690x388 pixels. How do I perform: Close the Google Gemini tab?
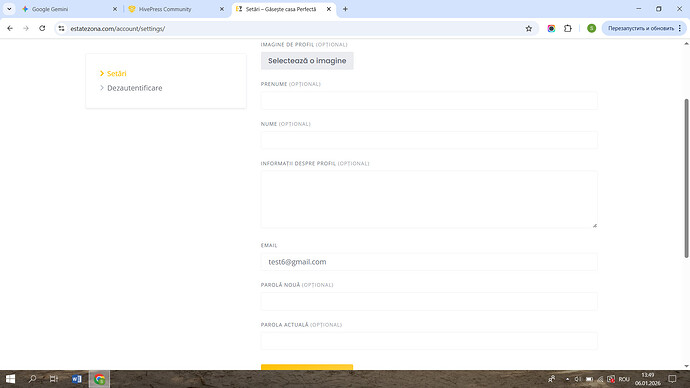point(115,9)
